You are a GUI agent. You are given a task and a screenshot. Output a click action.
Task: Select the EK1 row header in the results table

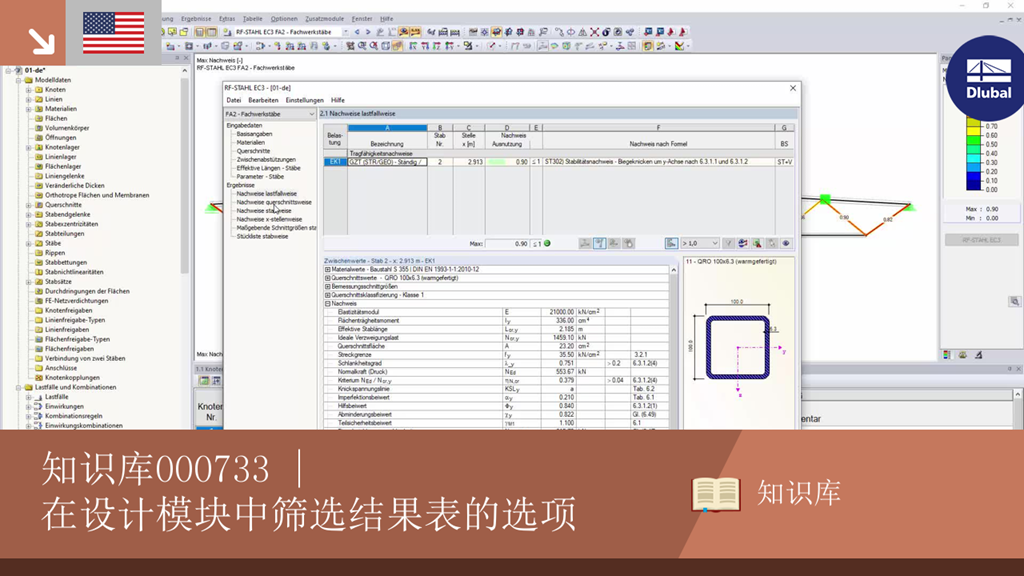coord(335,162)
